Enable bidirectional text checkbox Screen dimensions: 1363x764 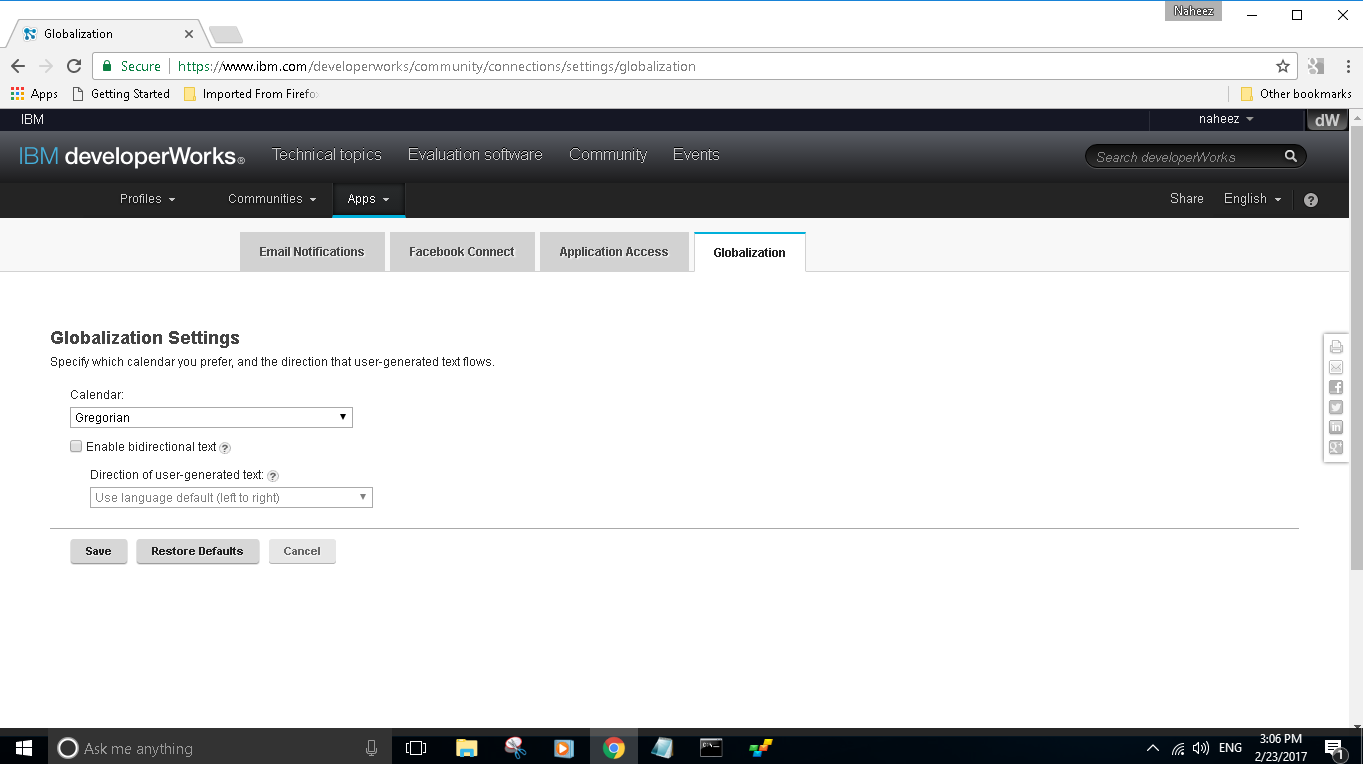pos(76,447)
